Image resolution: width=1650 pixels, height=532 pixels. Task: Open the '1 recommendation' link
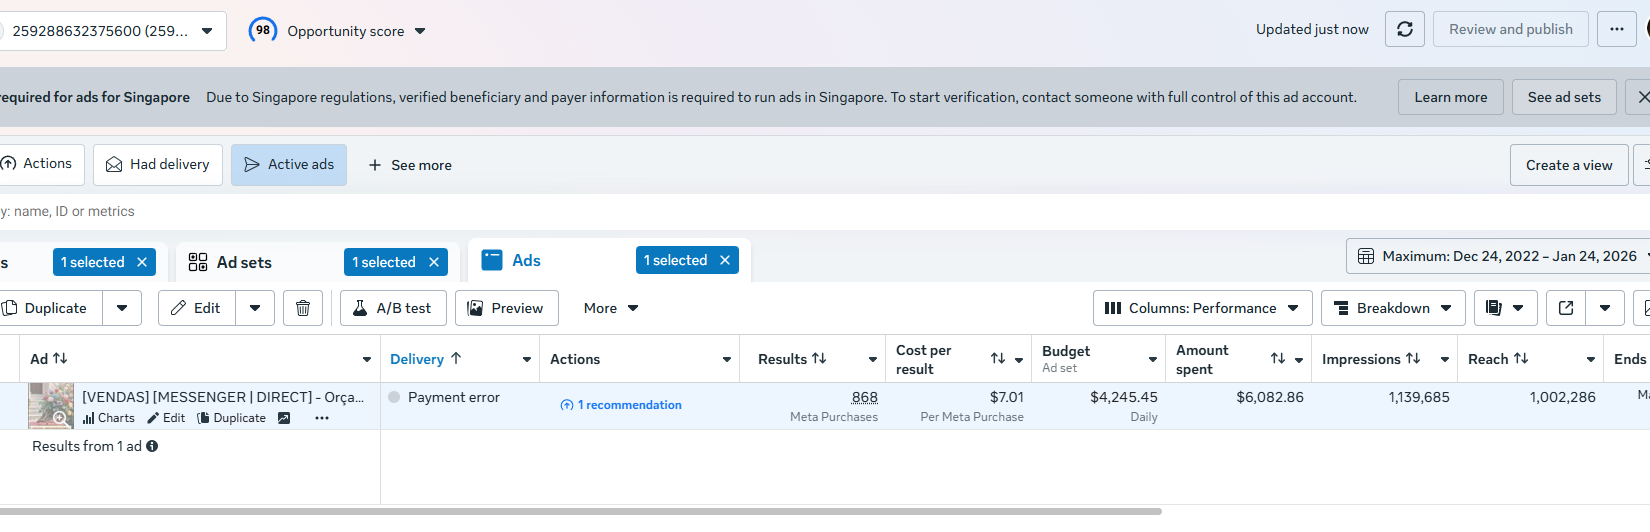[x=621, y=405]
